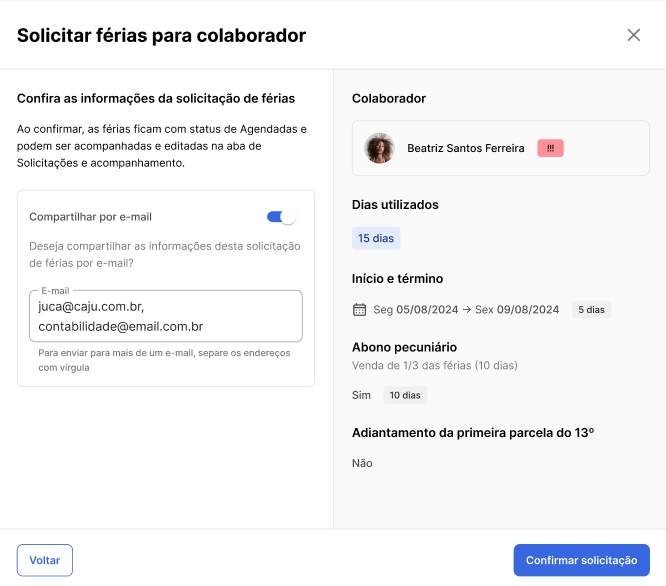This screenshot has width=666, height=586.
Task: Click the 10 dias abono tag
Action: click(405, 395)
